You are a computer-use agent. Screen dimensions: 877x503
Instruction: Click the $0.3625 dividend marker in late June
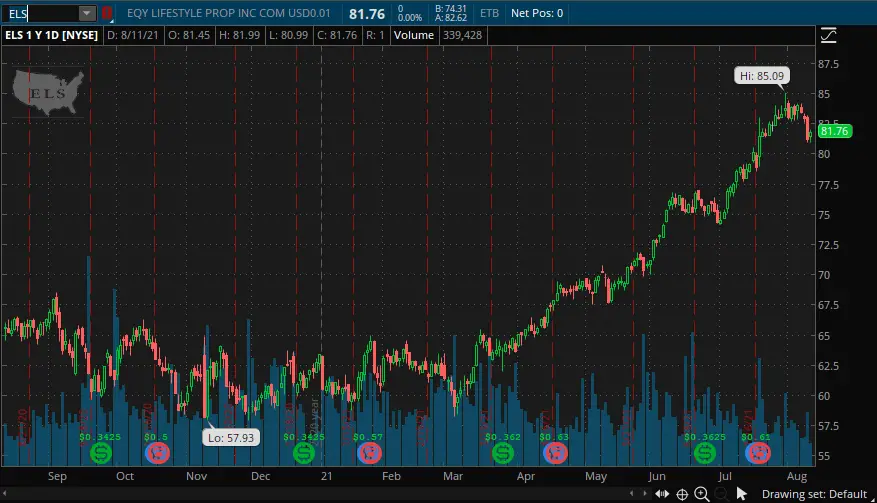(x=705, y=453)
